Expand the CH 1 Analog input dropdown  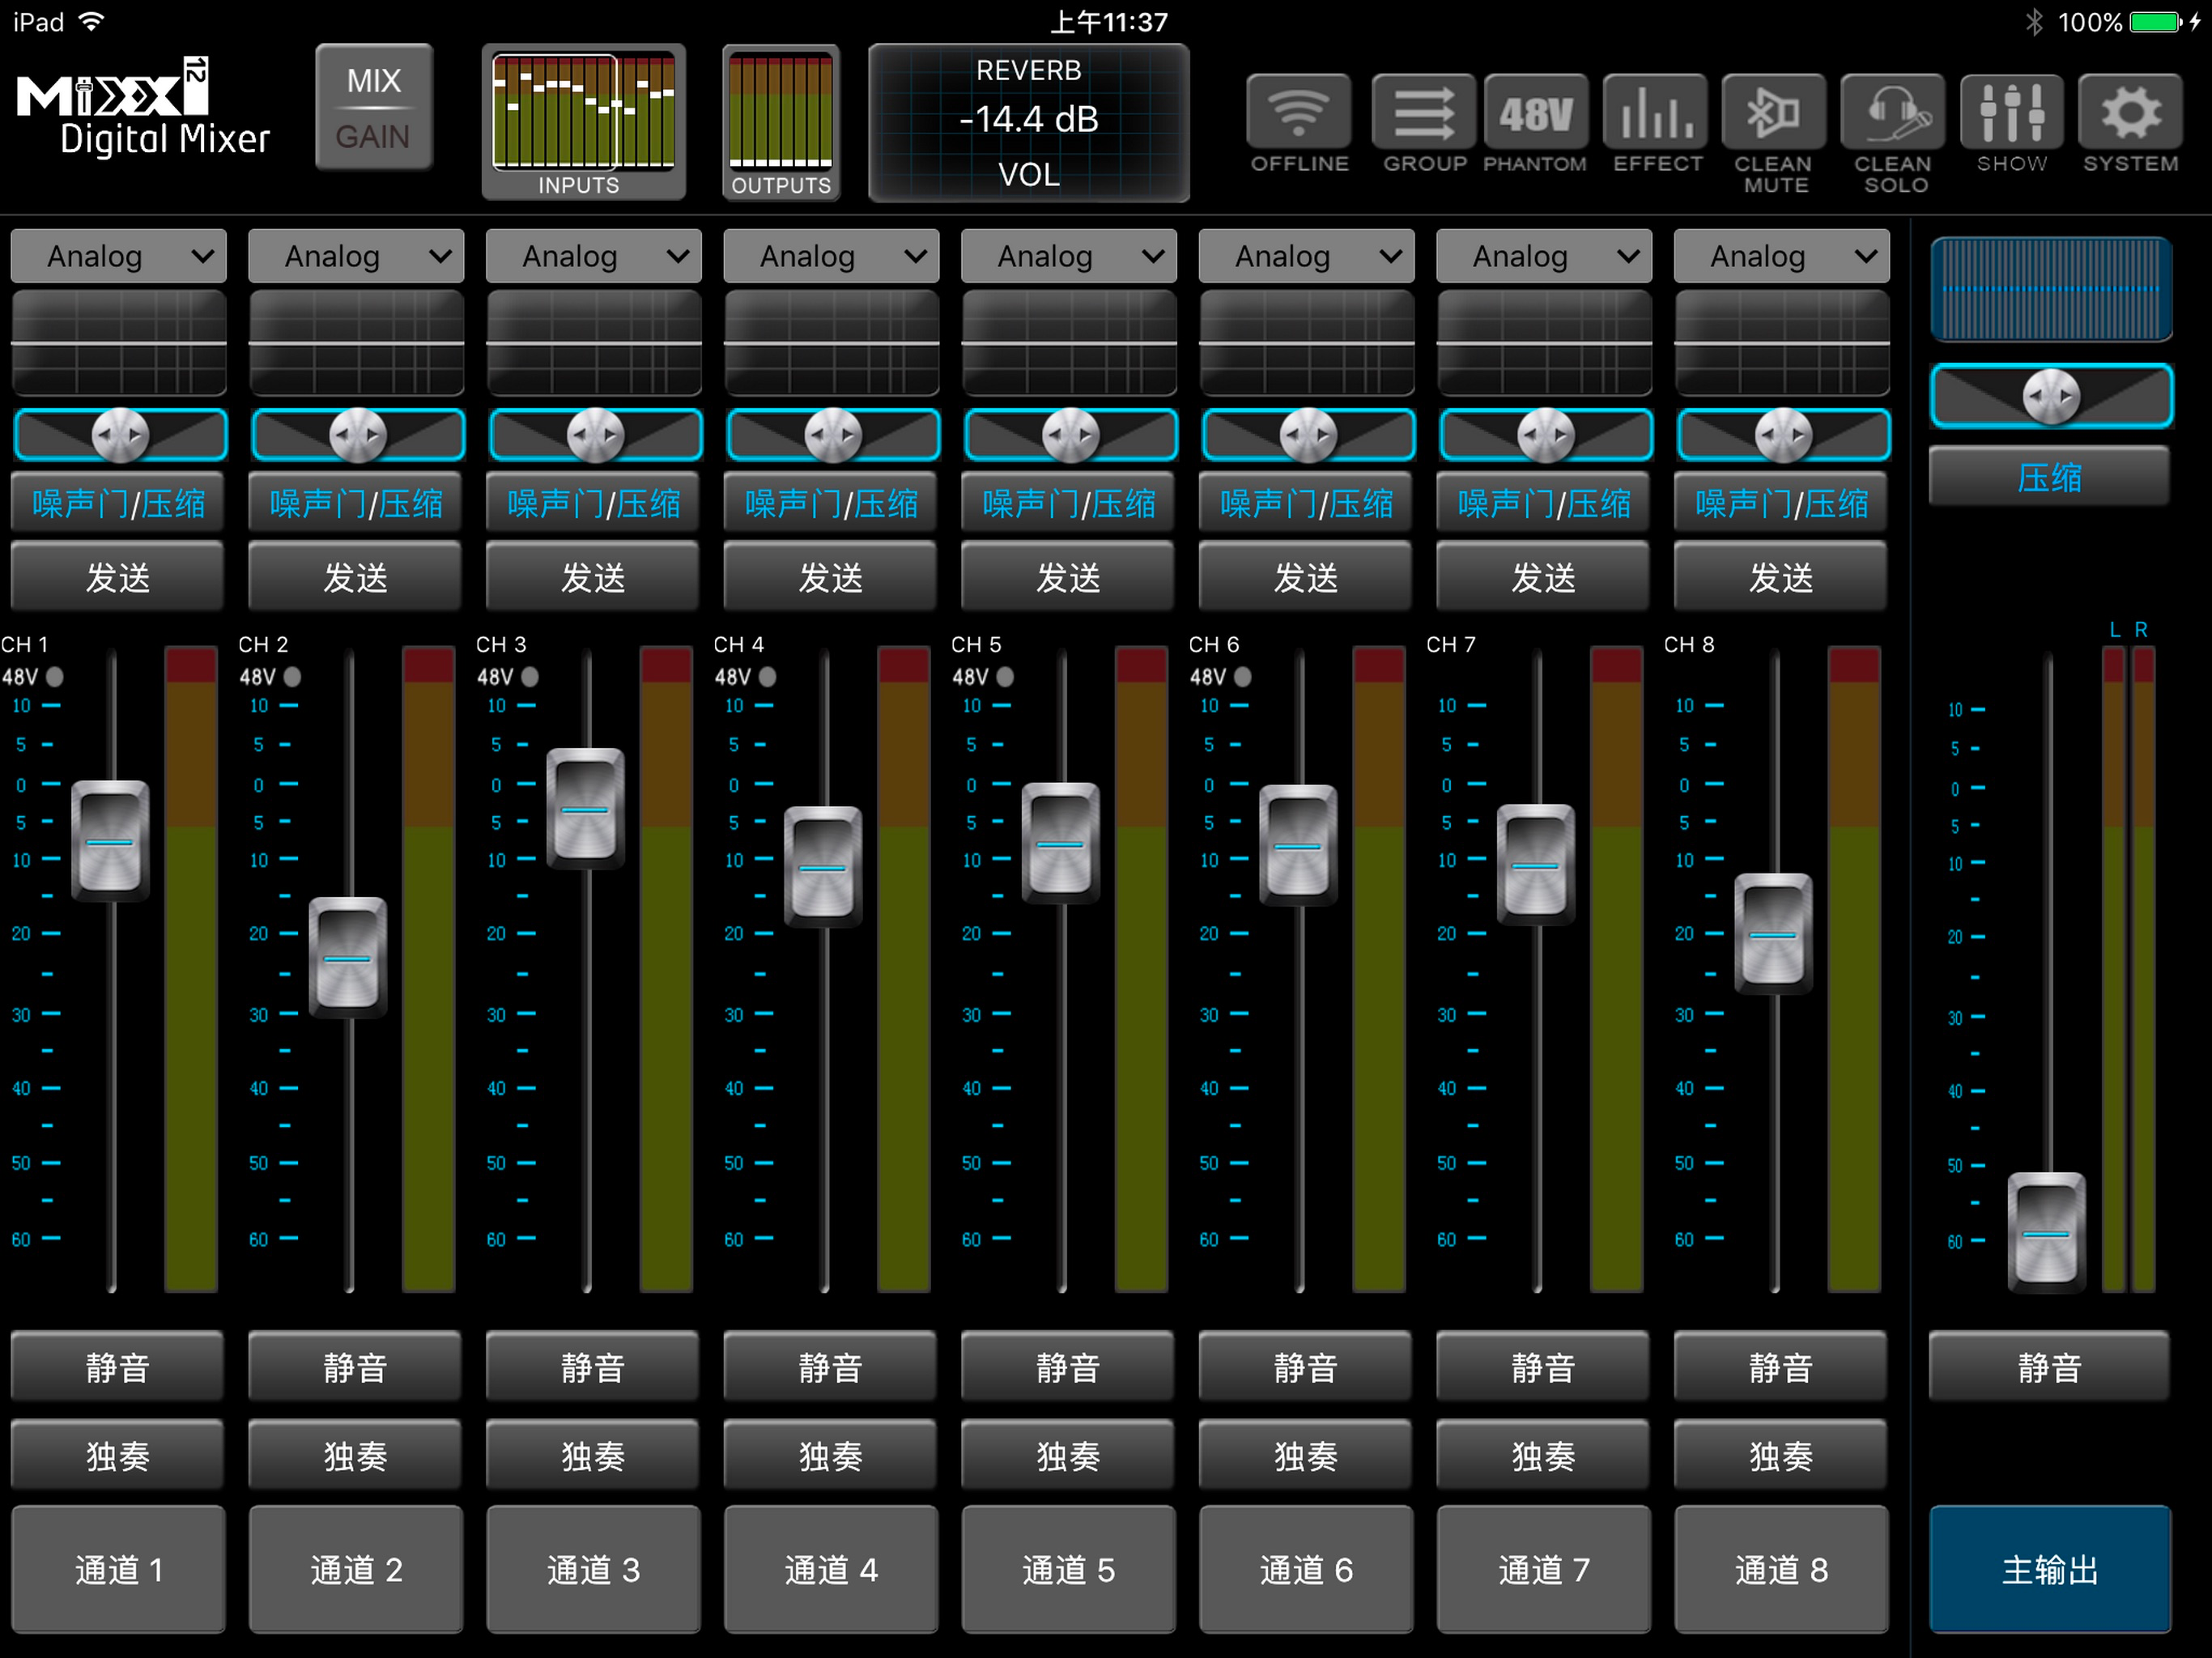coord(118,256)
